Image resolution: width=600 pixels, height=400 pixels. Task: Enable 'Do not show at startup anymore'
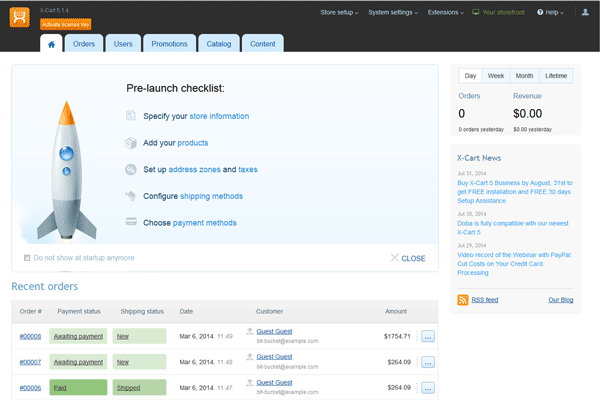(27, 258)
